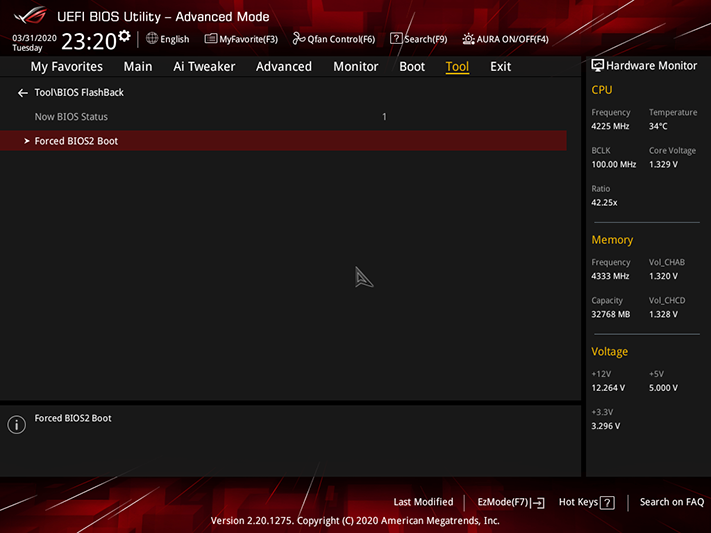Click the CPU section heading
Viewport: 711px width, 533px height.
(x=602, y=90)
